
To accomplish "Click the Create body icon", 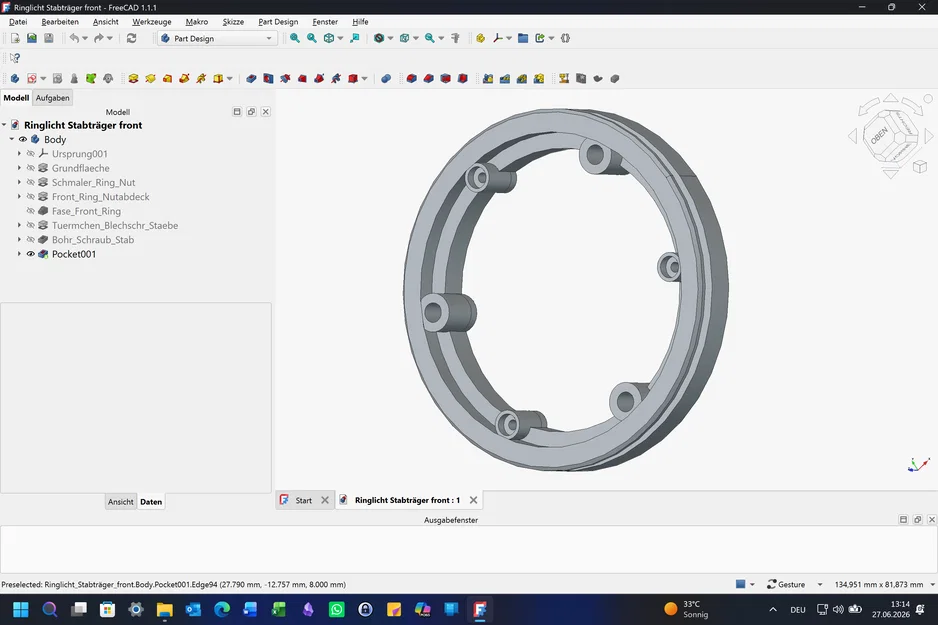I will 15,78.
